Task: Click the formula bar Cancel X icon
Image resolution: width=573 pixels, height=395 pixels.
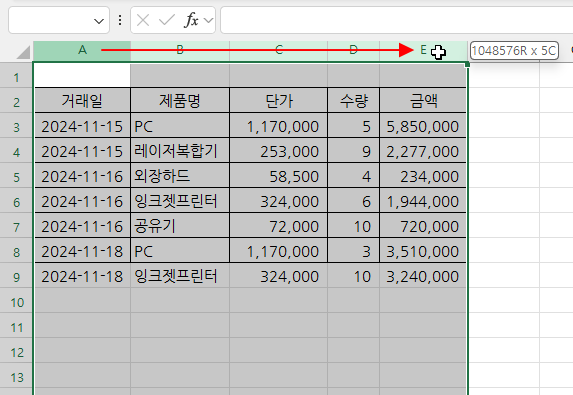Action: pos(143,20)
